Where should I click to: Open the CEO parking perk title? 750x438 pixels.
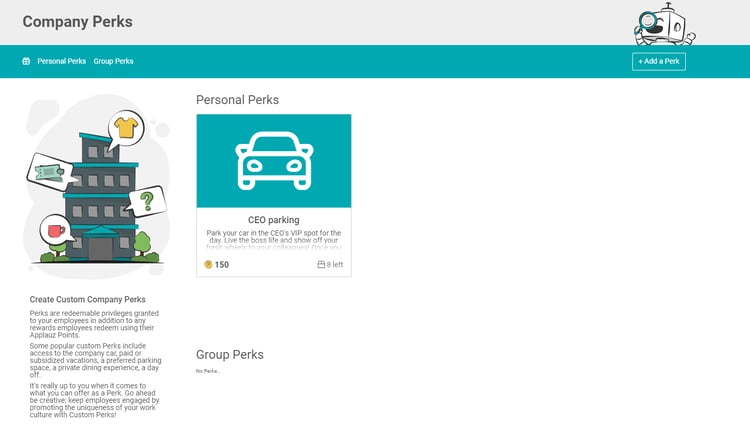click(273, 220)
